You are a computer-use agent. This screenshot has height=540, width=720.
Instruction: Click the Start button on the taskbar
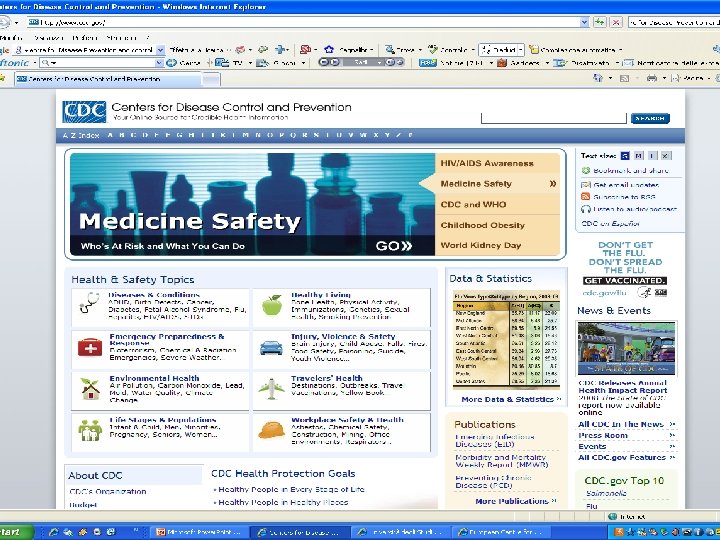click(17, 533)
